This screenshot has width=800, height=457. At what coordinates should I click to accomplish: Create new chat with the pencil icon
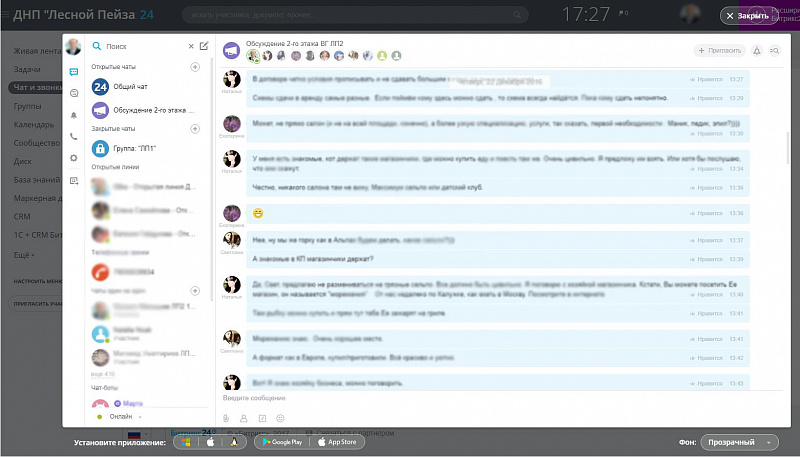[204, 46]
